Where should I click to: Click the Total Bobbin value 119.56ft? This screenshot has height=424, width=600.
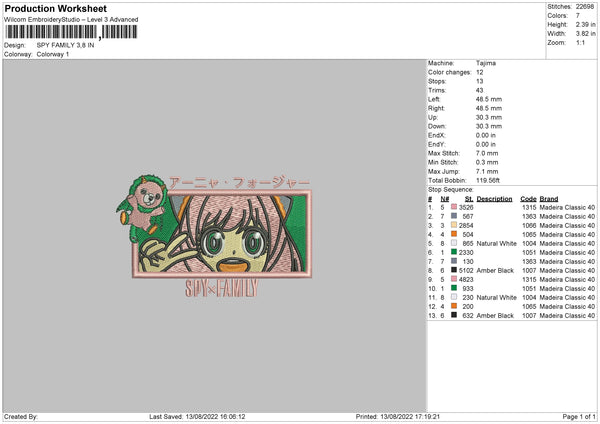click(488, 180)
